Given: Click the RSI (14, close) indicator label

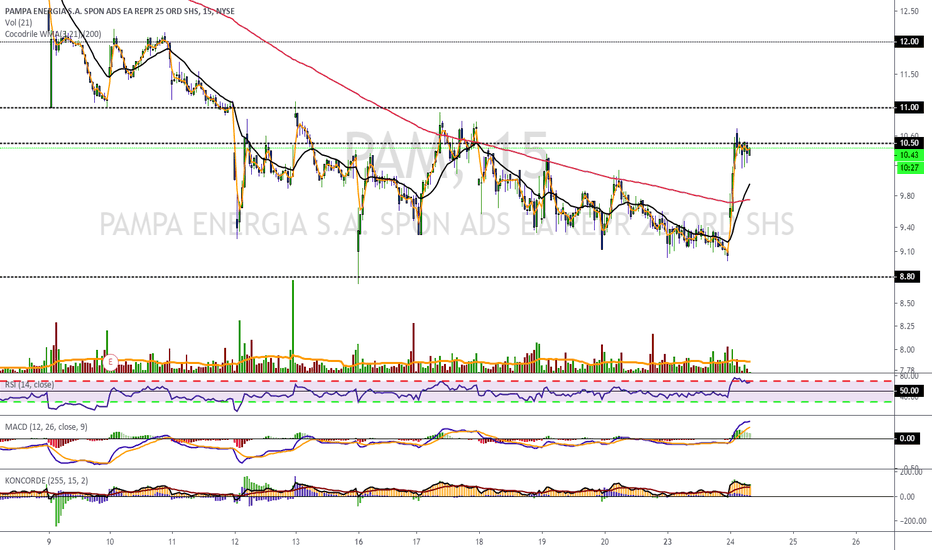Looking at the screenshot, I should pyautogui.click(x=29, y=385).
